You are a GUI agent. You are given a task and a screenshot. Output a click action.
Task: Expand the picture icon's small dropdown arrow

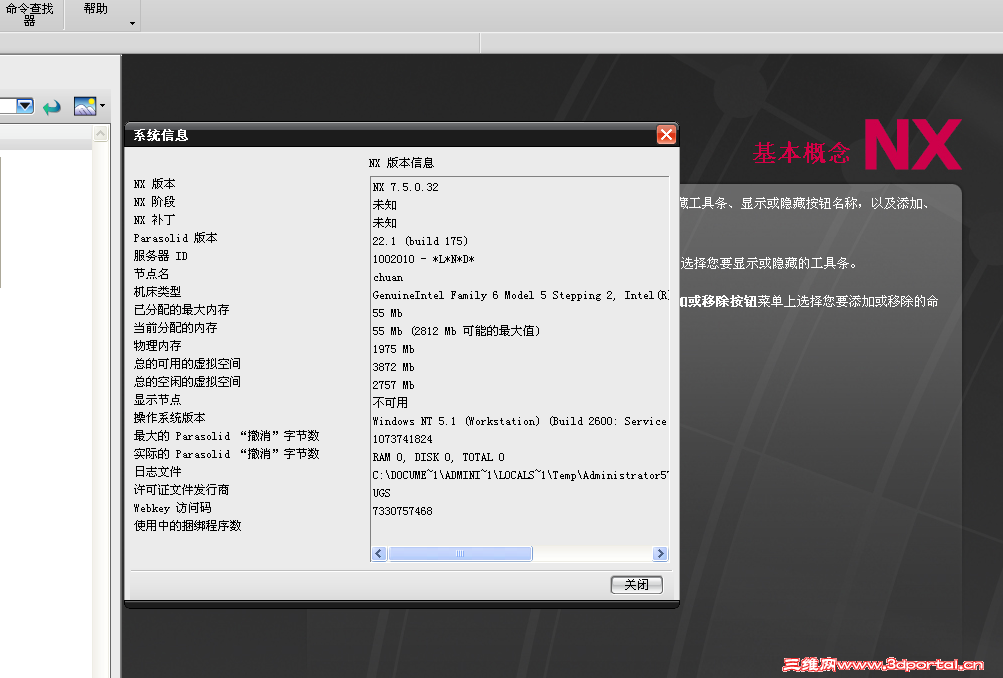(x=102, y=106)
